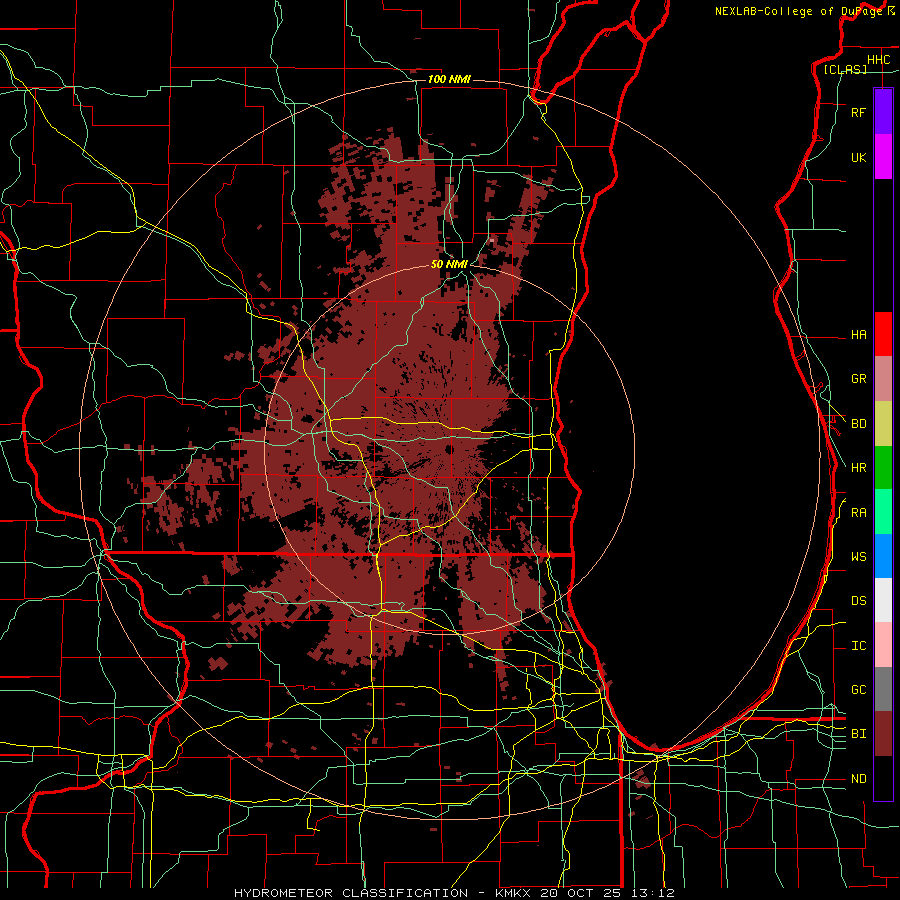The image size is (900, 900).
Task: Click the 'HR' legend label
Action: [858, 468]
